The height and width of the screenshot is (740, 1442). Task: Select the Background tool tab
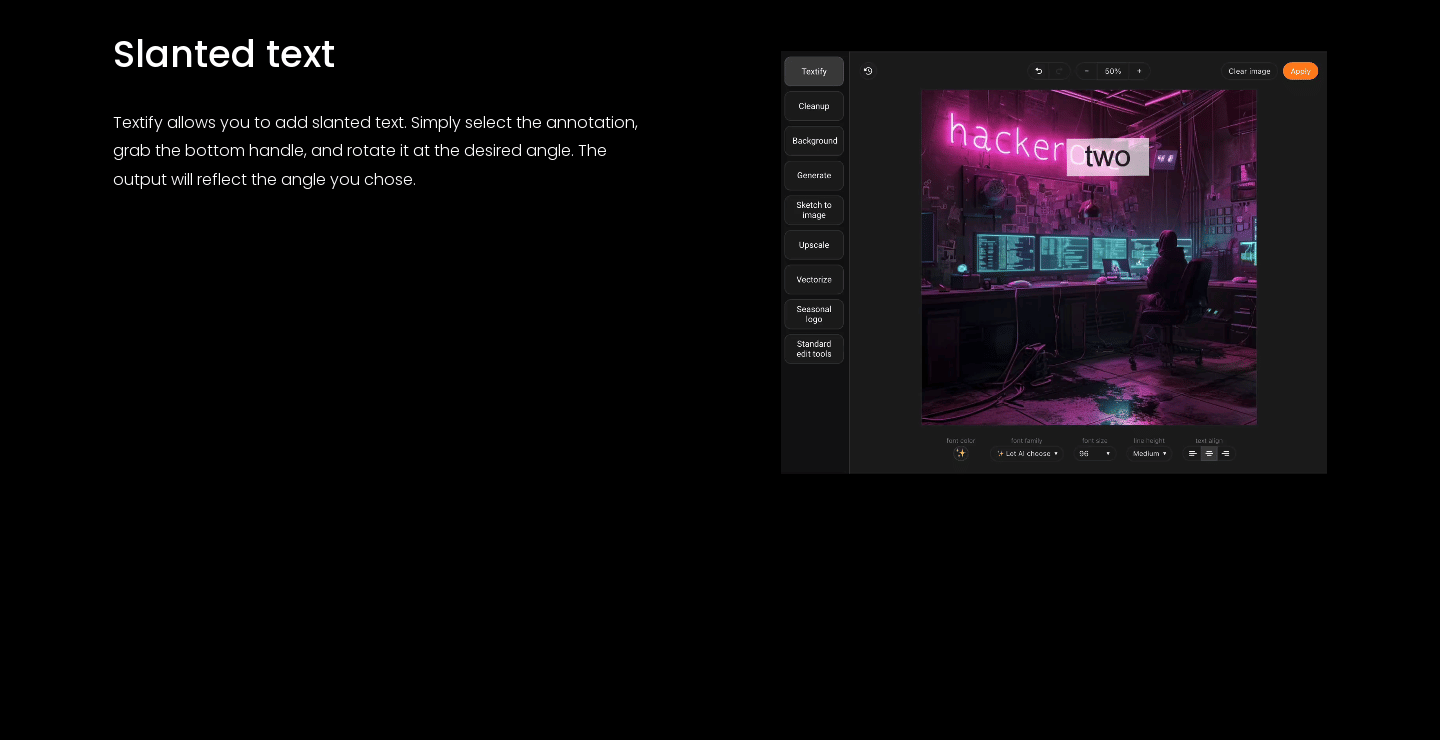(814, 141)
